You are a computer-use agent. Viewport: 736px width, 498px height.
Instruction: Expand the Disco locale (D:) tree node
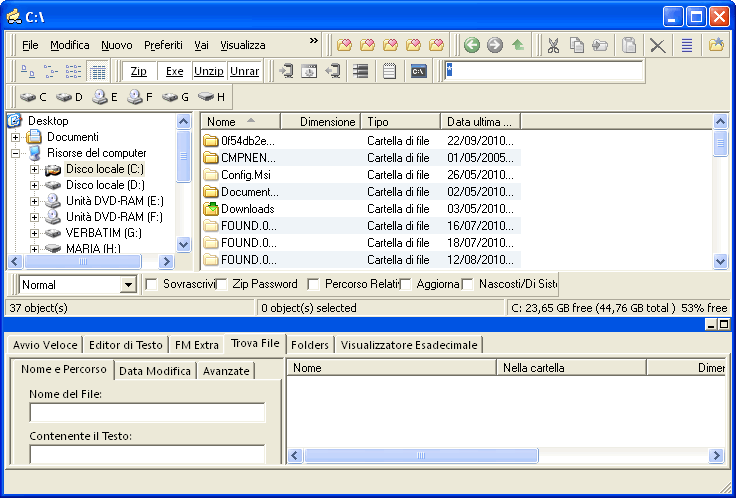point(35,185)
